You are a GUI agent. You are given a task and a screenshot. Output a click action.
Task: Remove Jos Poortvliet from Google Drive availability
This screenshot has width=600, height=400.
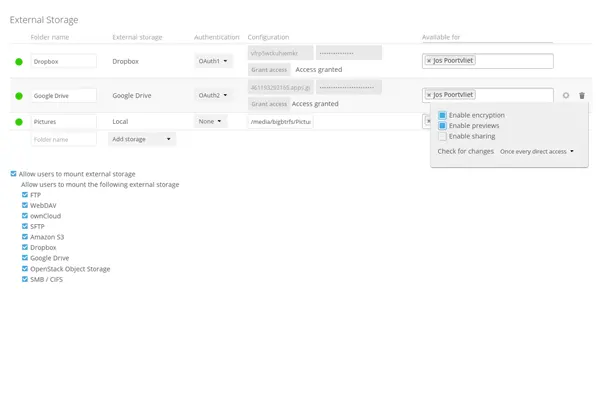click(429, 96)
